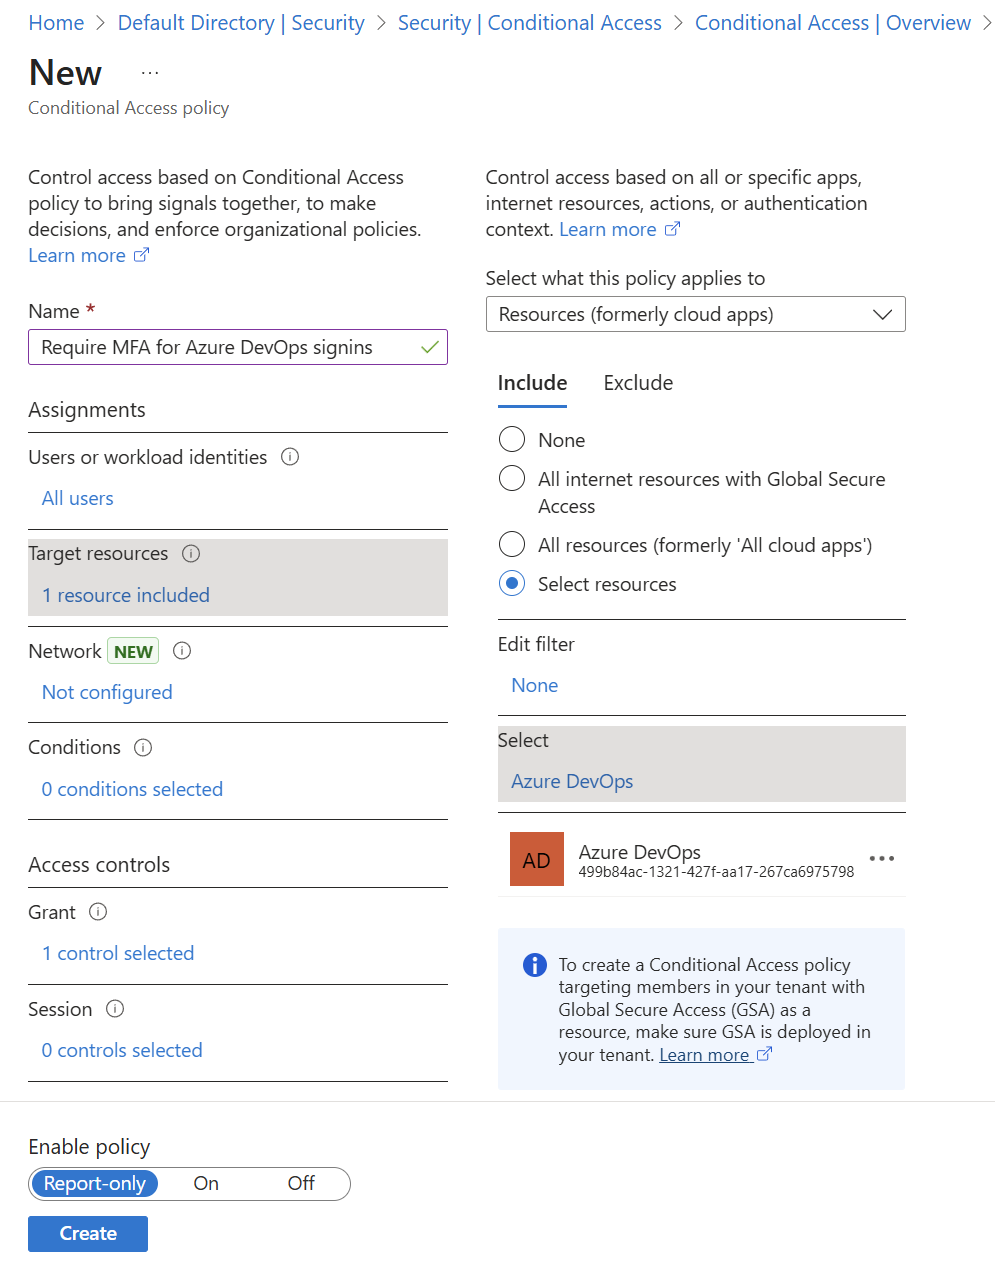Click info icon next to Users or workload identities
The image size is (995, 1261).
point(290,457)
